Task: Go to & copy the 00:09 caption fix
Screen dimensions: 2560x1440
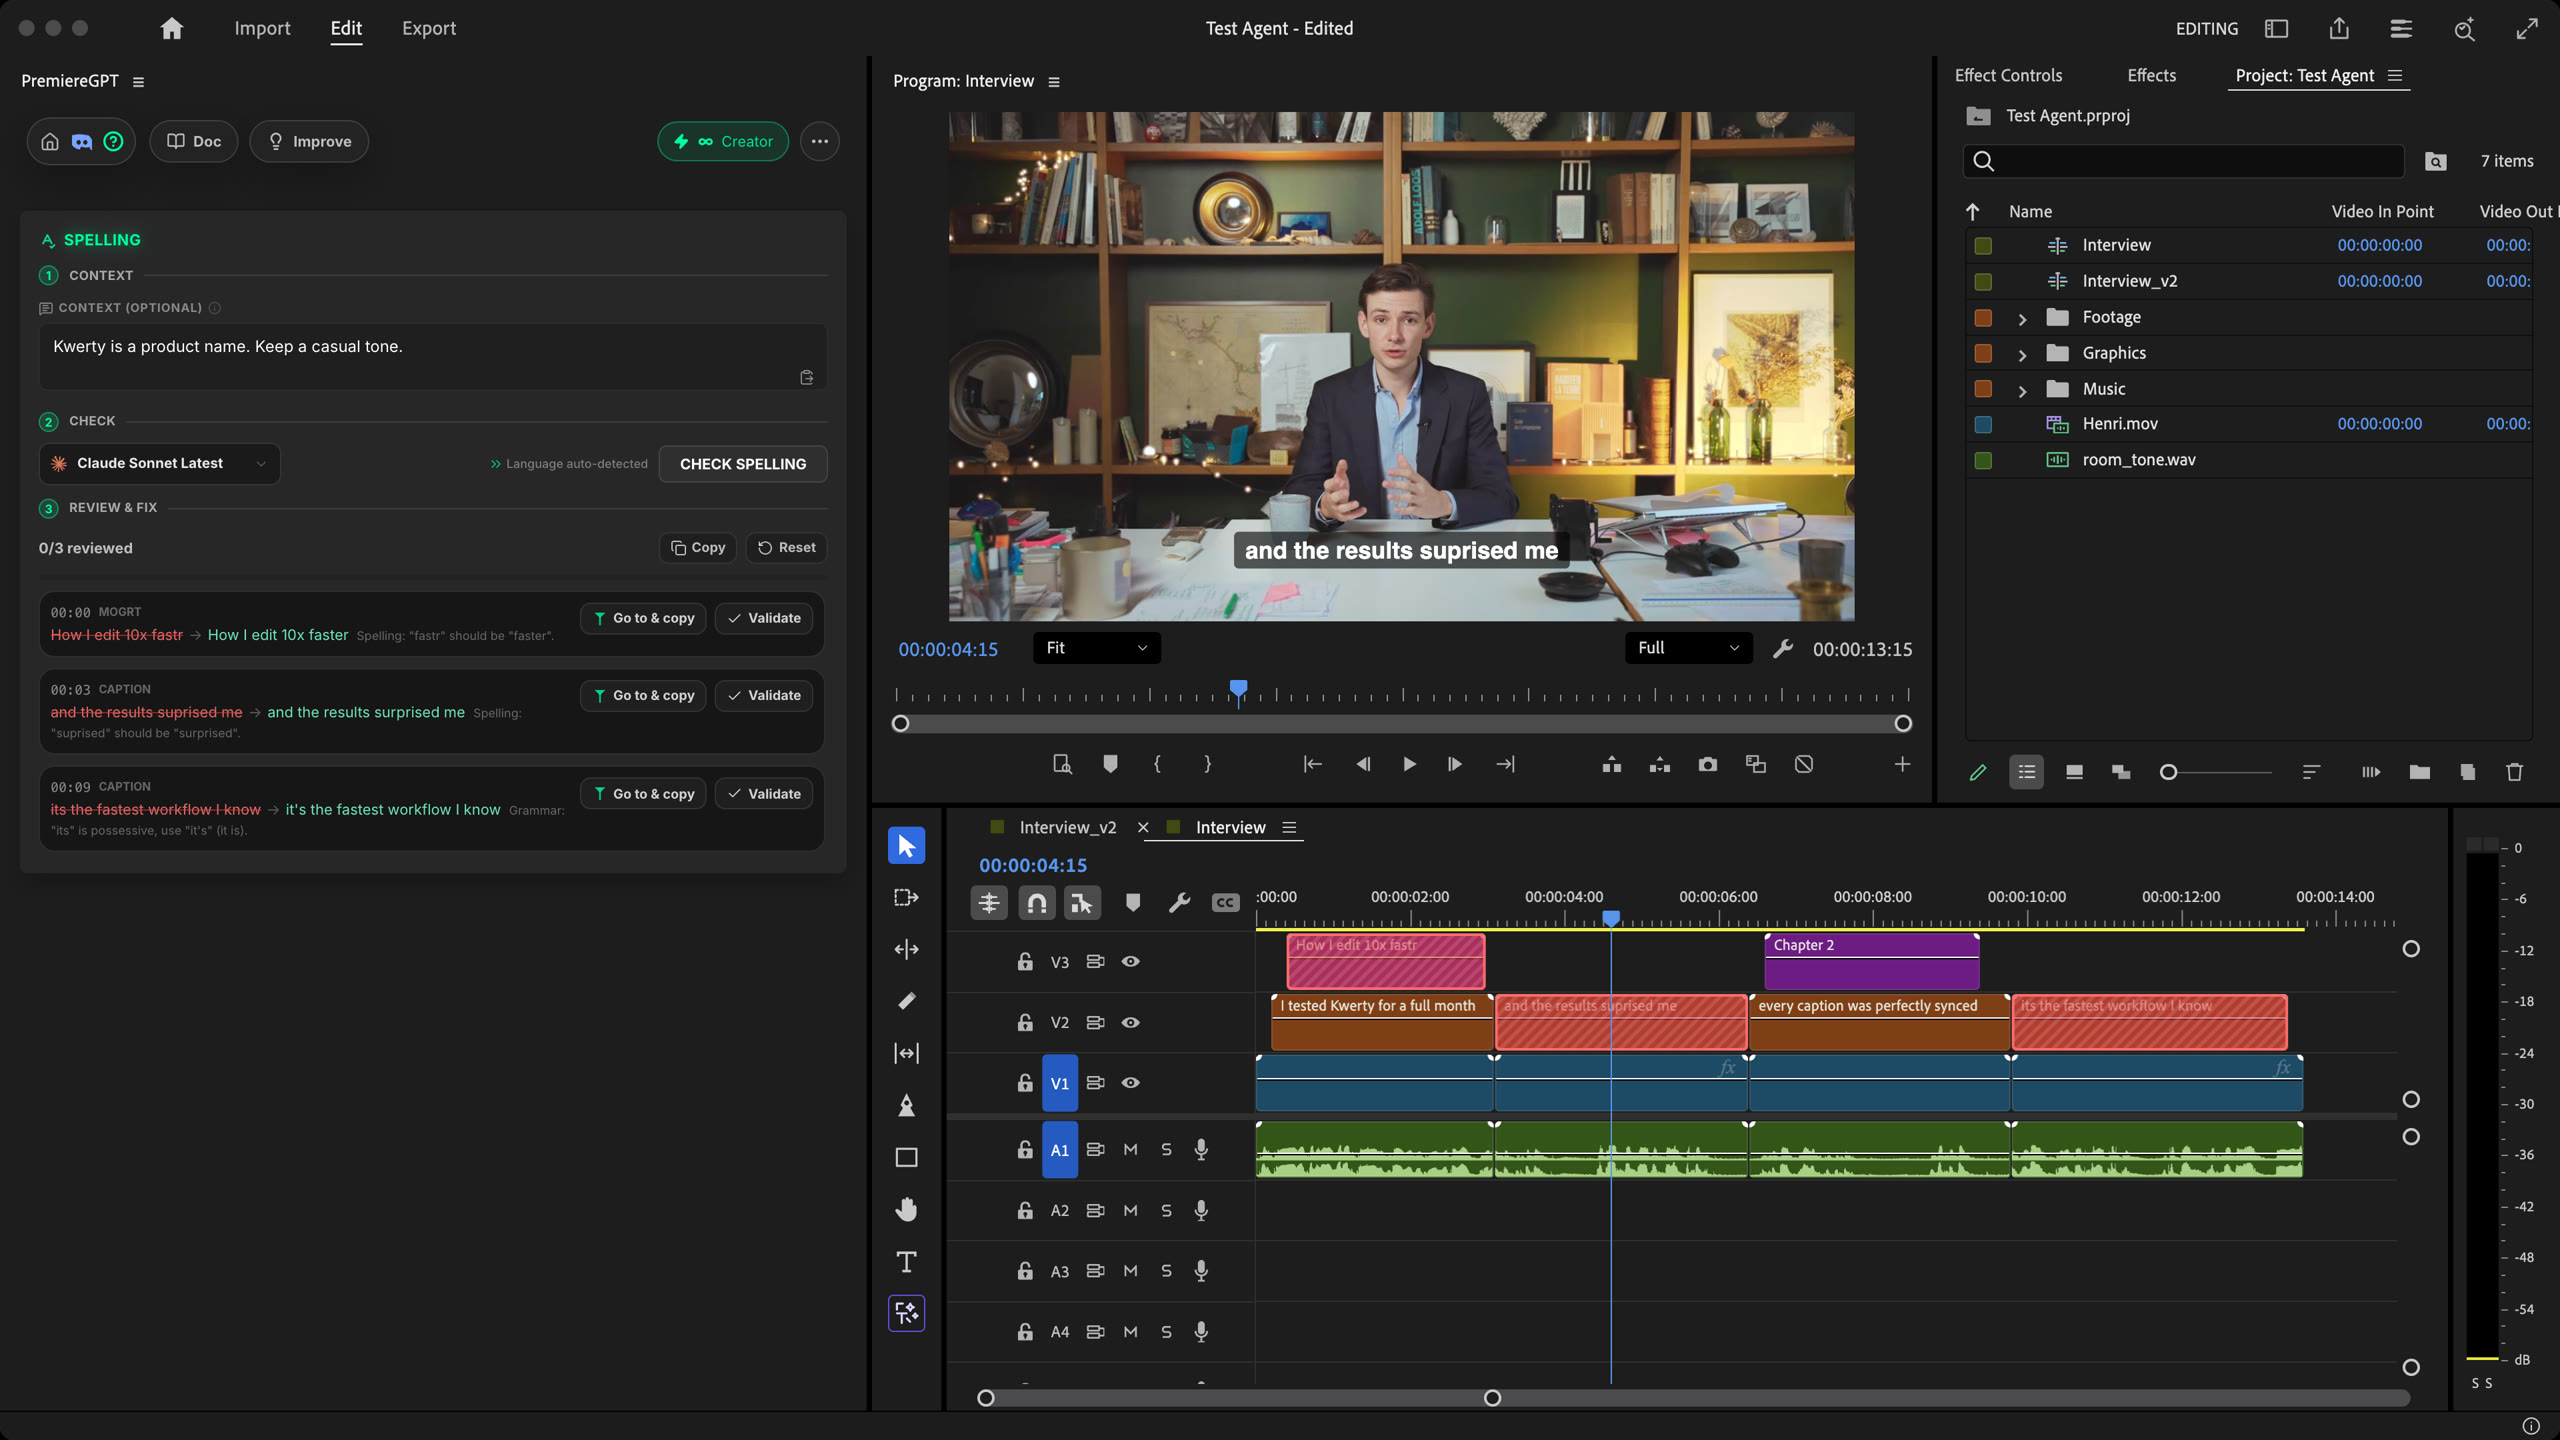Action: pos(643,794)
